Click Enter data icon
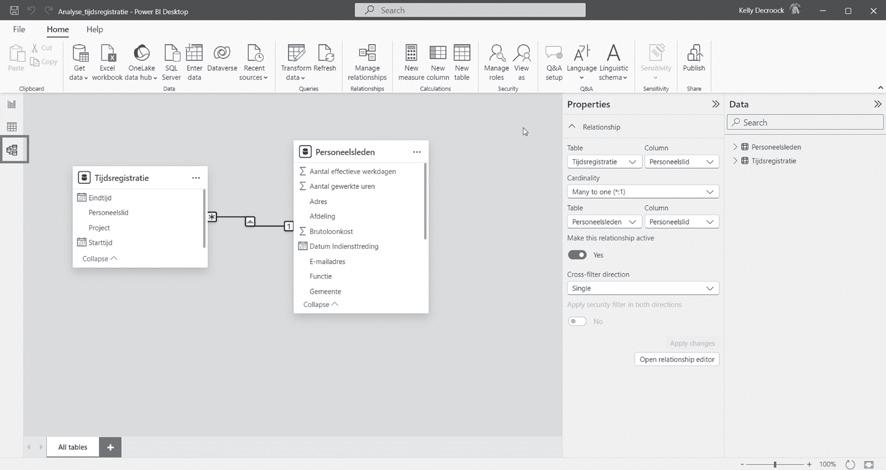The image size is (886, 470). (194, 54)
